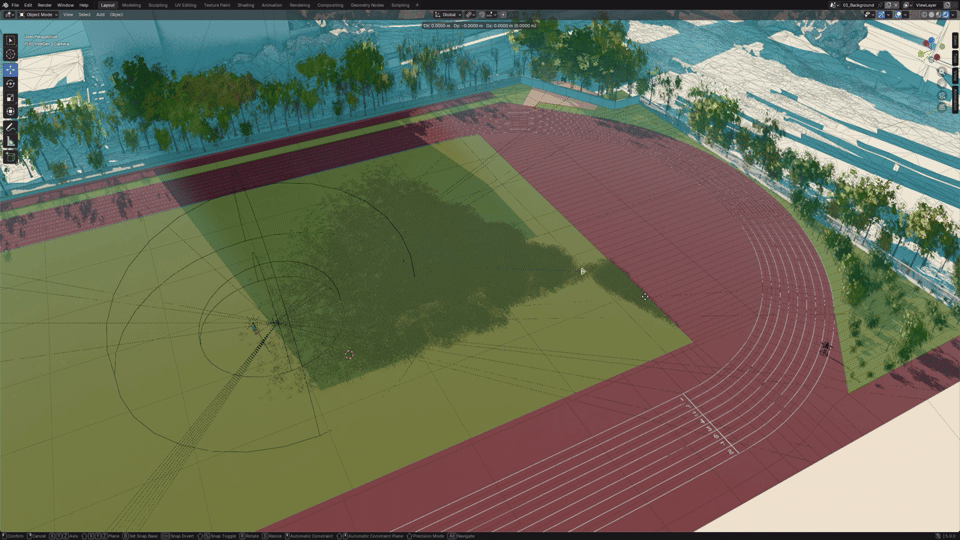The image size is (960, 540).
Task: Toggle snapping magnet icon
Action: pos(482,15)
